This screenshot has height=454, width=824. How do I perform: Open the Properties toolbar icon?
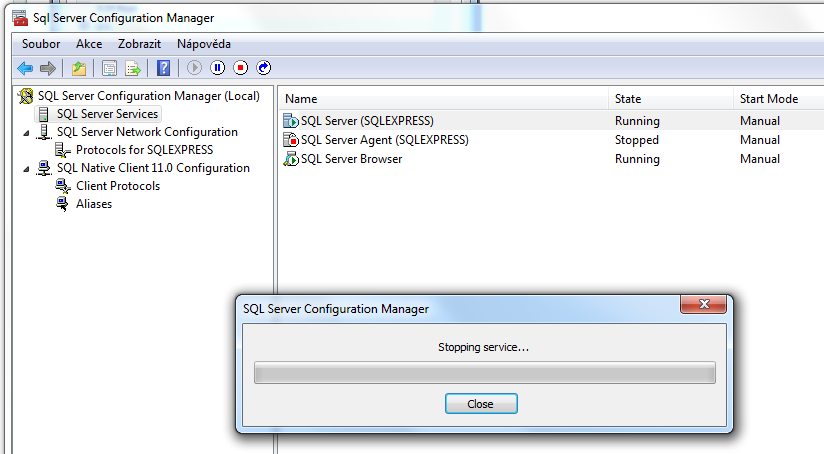[x=109, y=68]
